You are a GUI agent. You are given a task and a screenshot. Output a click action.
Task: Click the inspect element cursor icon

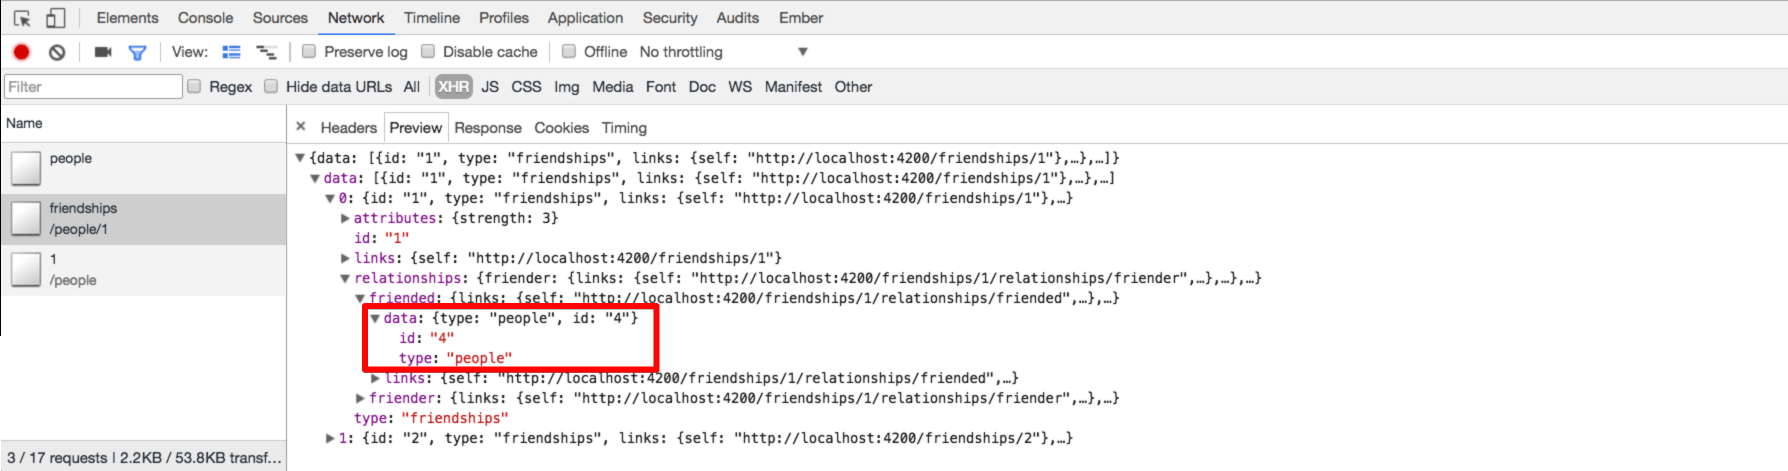(22, 18)
